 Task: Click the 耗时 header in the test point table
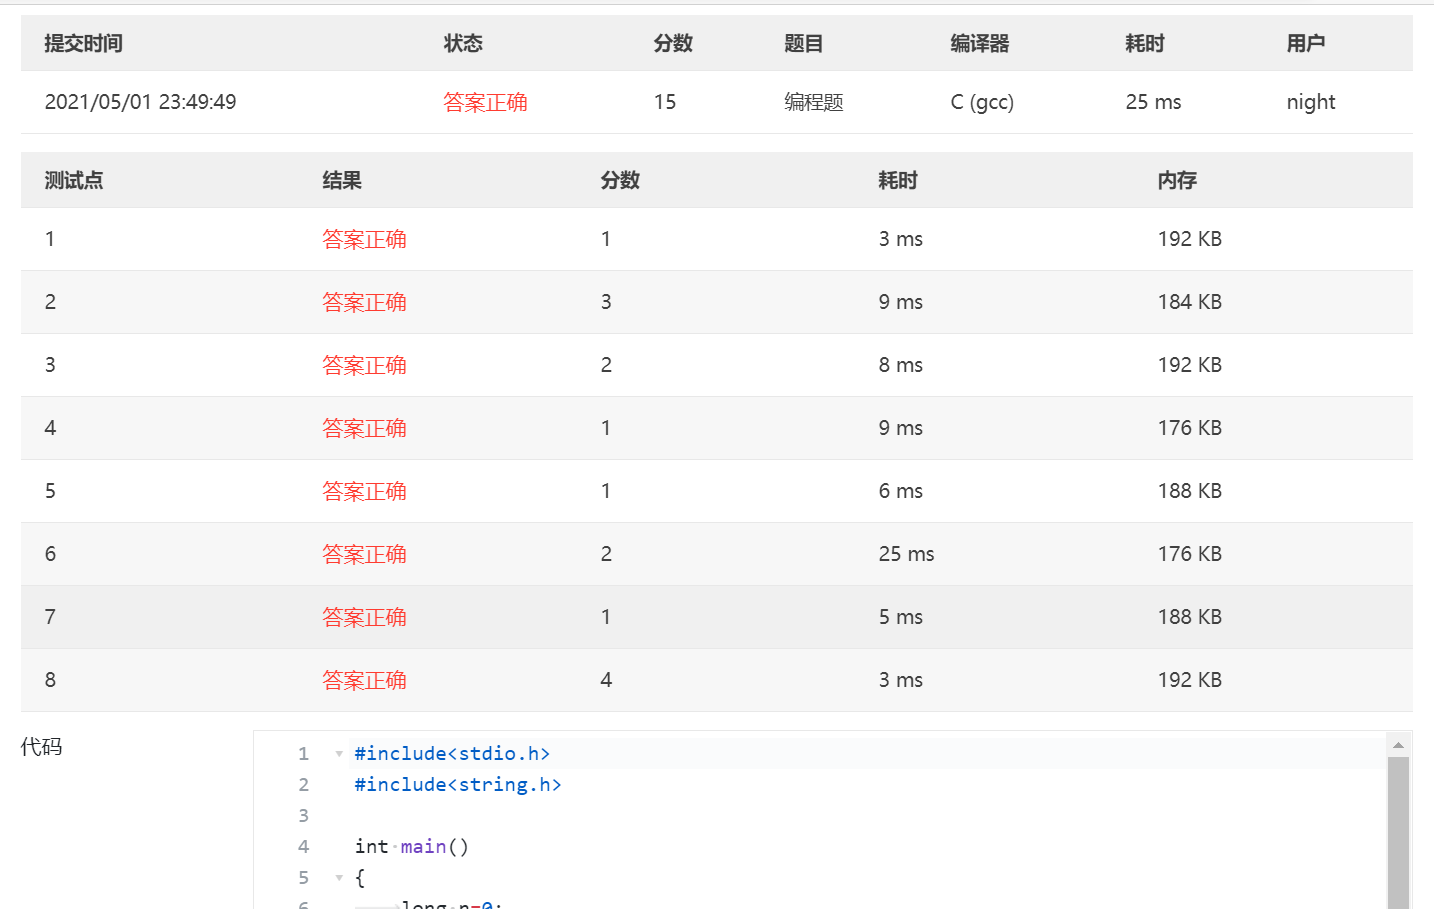click(x=898, y=180)
